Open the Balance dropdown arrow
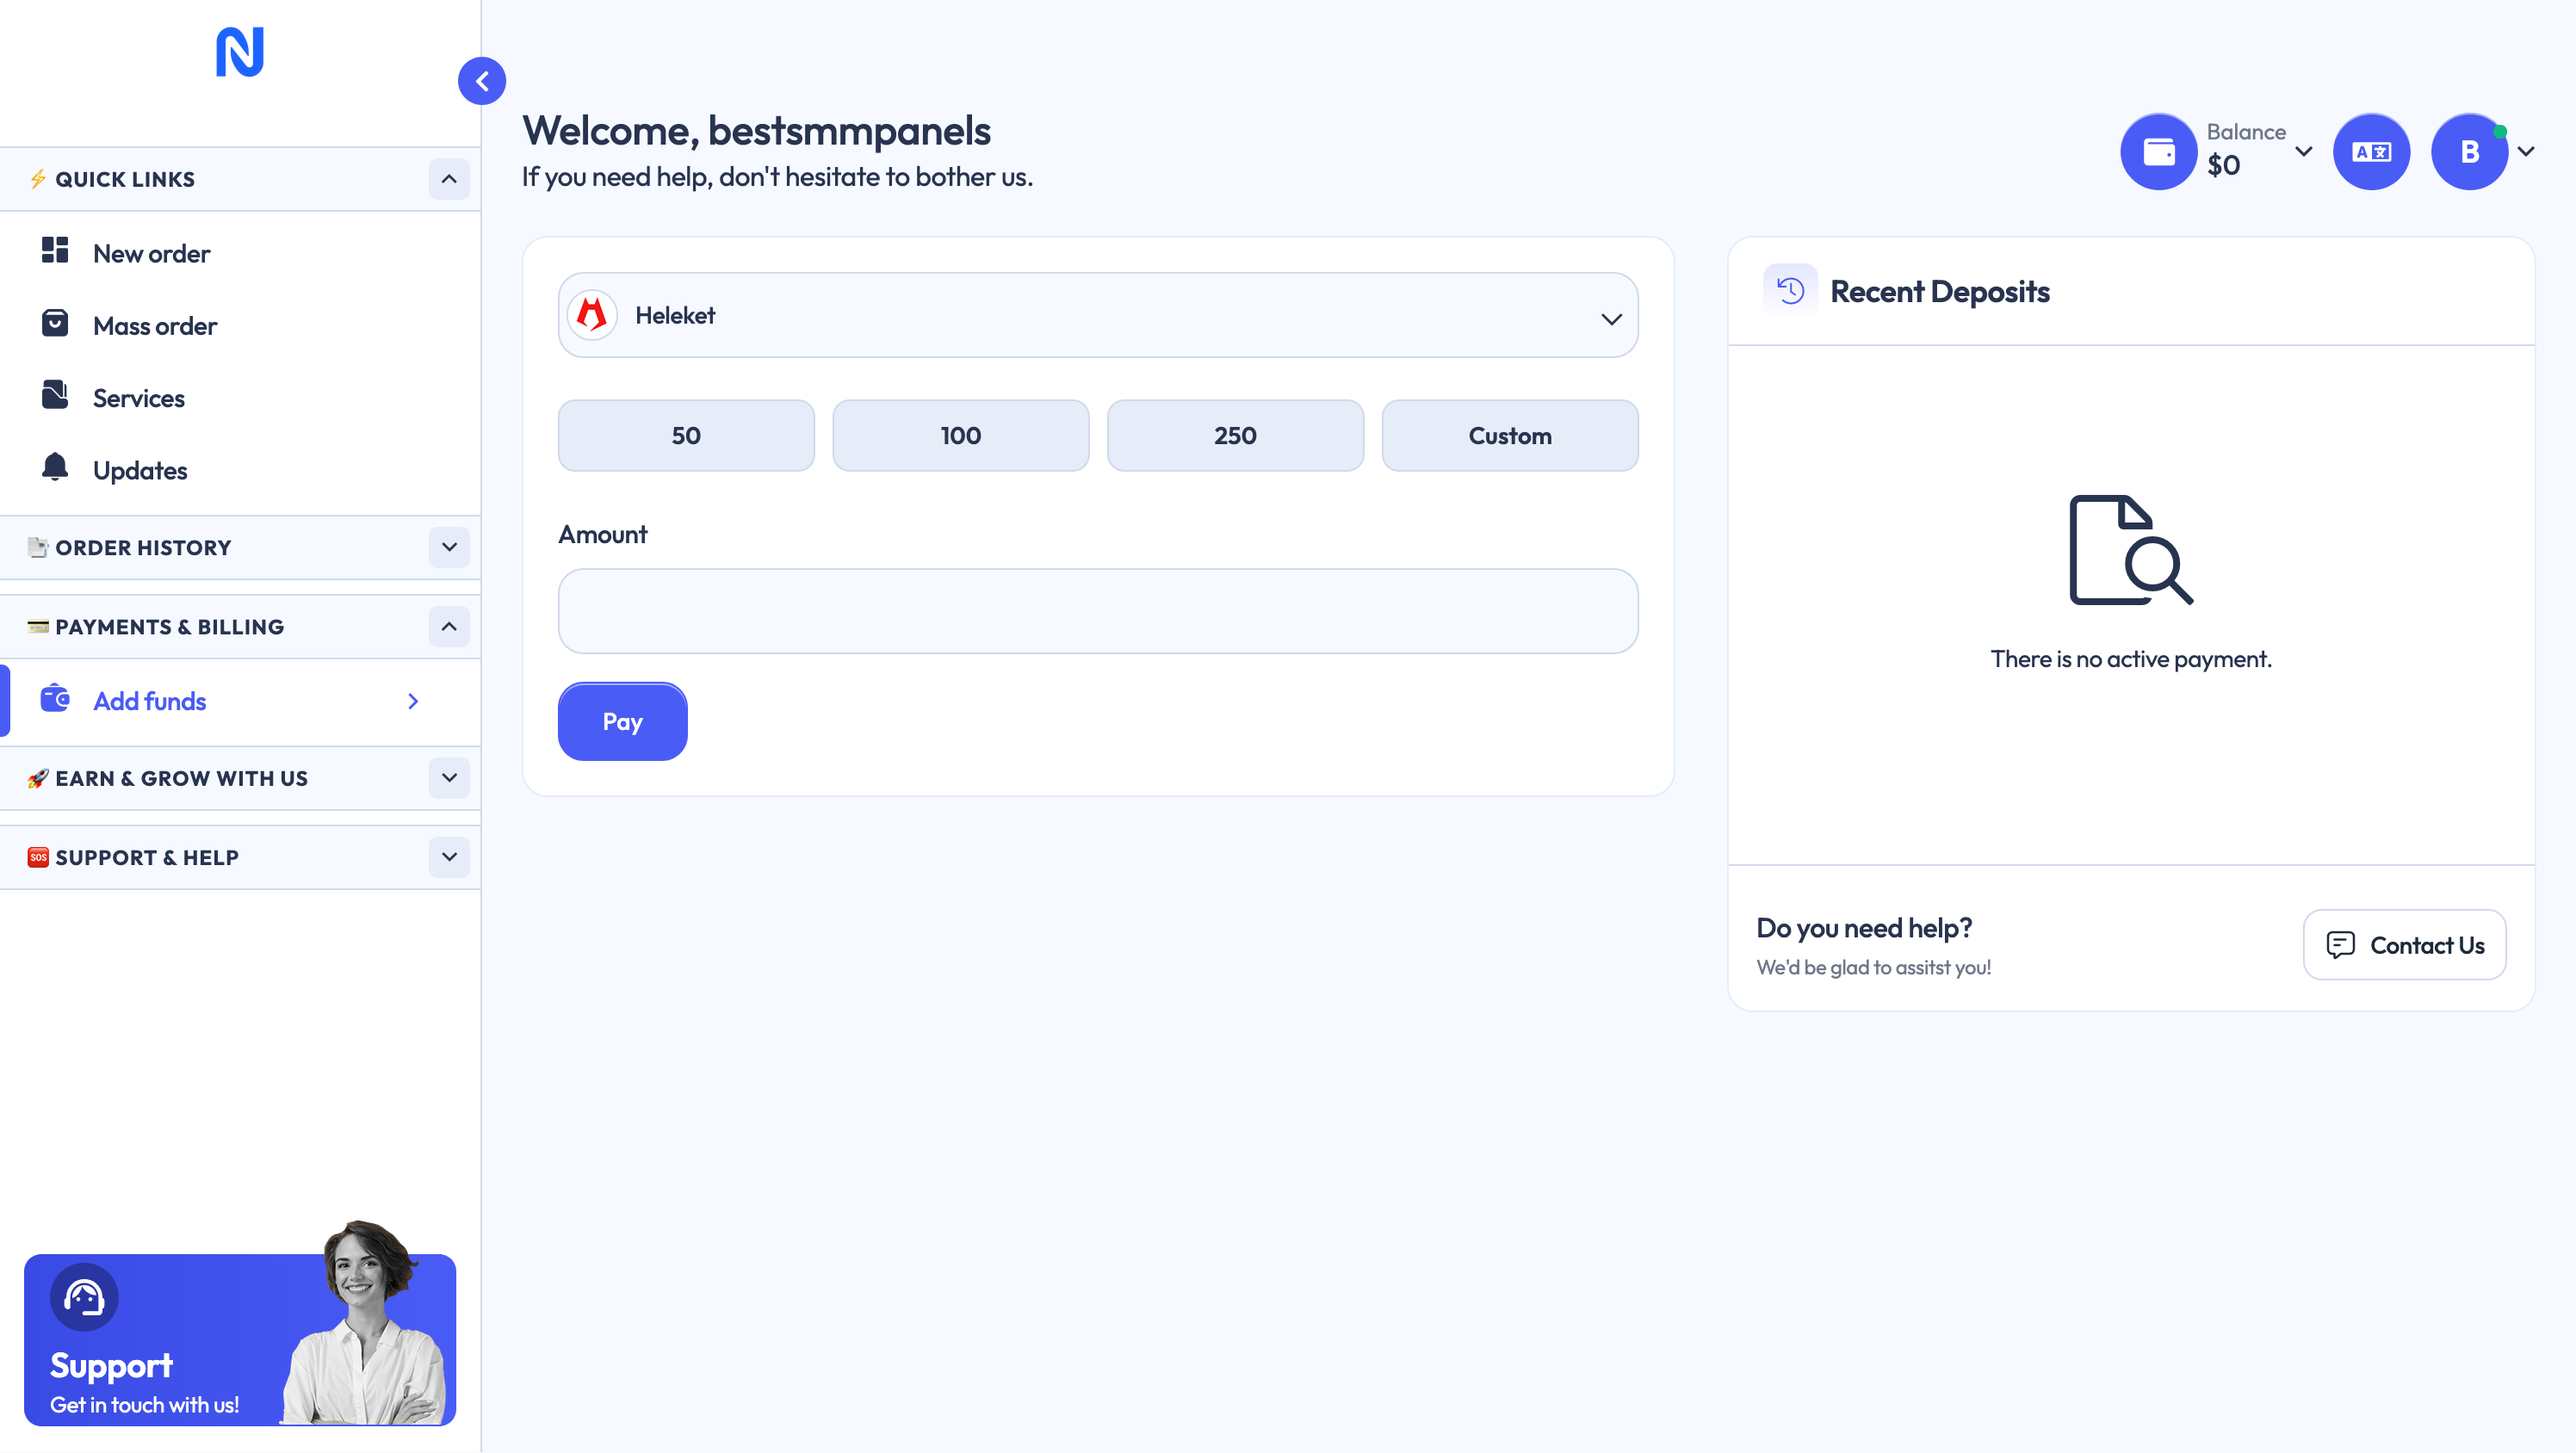This screenshot has width=2576, height=1453. (2304, 152)
